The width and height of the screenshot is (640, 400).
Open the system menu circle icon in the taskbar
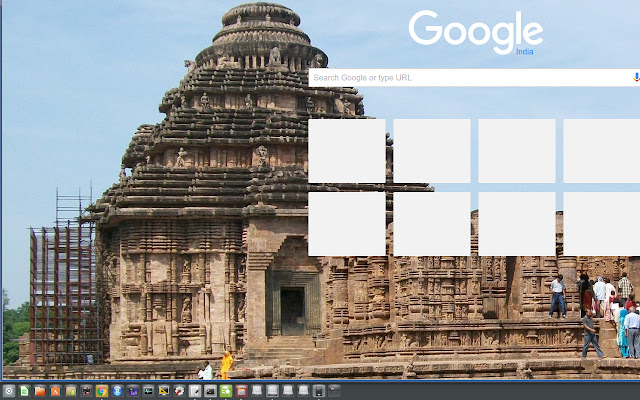(9, 391)
